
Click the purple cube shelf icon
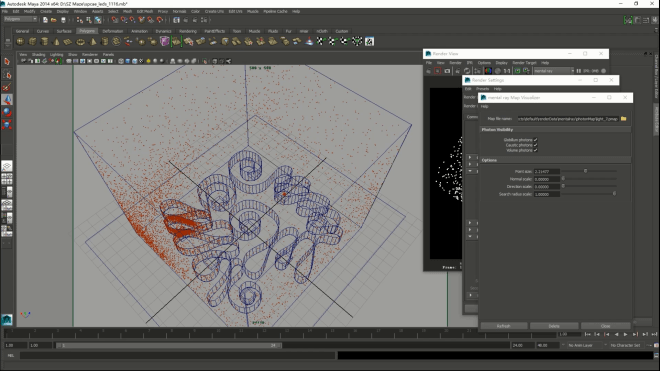click(165, 41)
